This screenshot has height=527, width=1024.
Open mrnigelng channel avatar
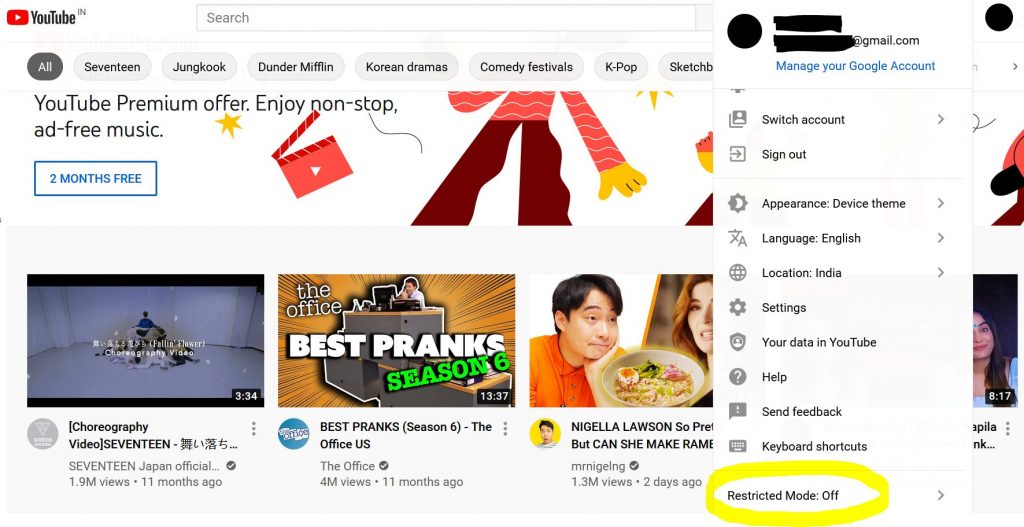[x=545, y=434]
